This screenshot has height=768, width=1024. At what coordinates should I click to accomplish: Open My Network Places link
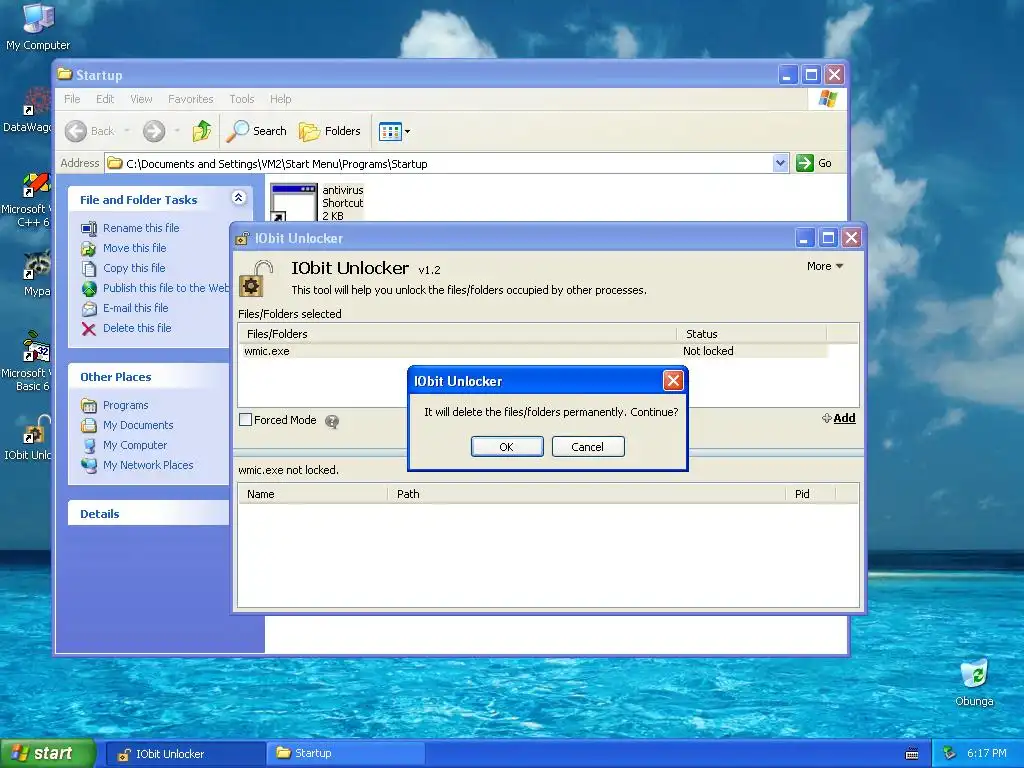point(137,465)
